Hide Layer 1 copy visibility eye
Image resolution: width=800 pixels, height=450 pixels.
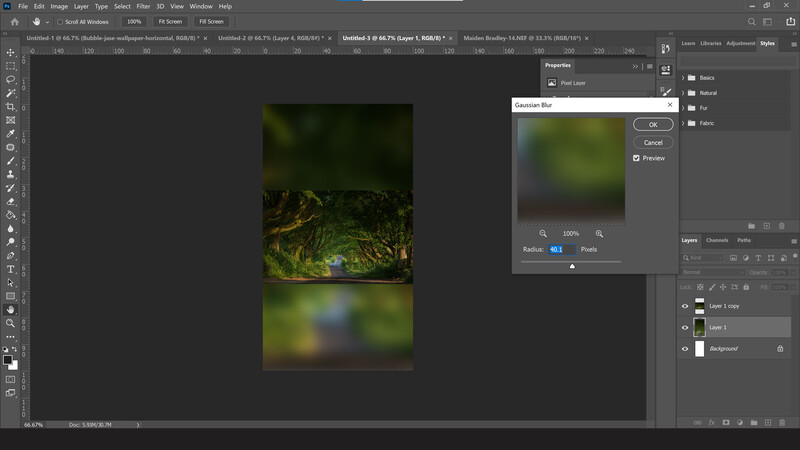click(685, 306)
